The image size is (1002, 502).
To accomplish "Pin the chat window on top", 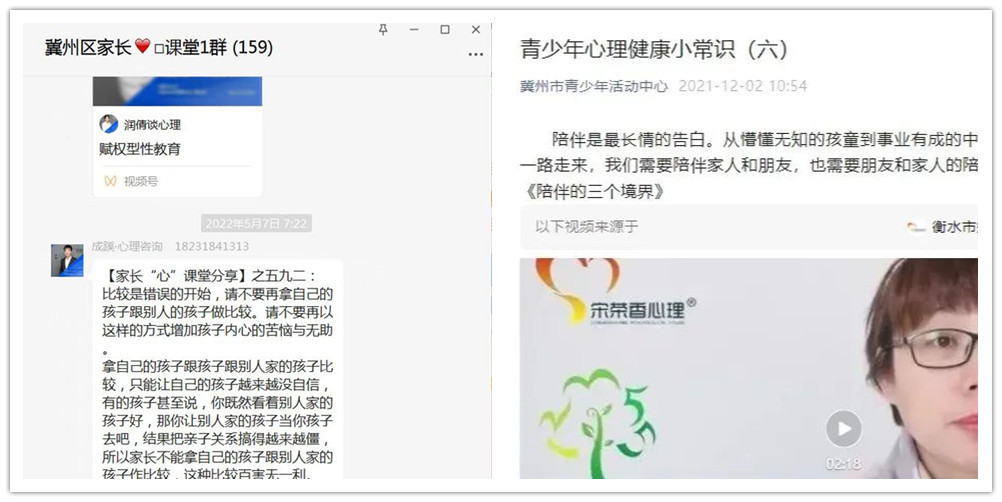I will [383, 30].
